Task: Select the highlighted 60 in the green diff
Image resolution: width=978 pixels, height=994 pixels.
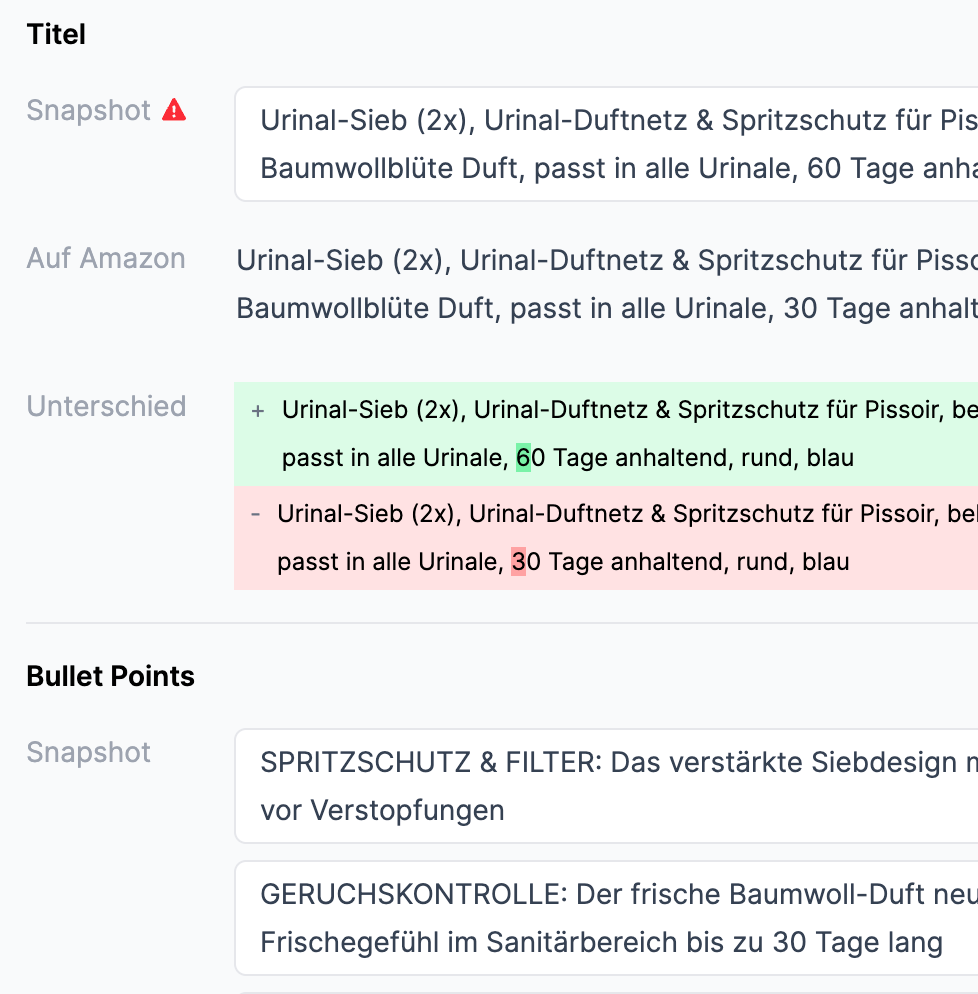Action: point(523,457)
